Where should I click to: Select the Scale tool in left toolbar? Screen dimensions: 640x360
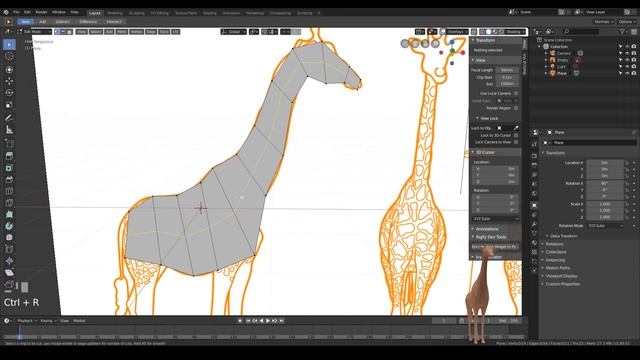[9, 105]
